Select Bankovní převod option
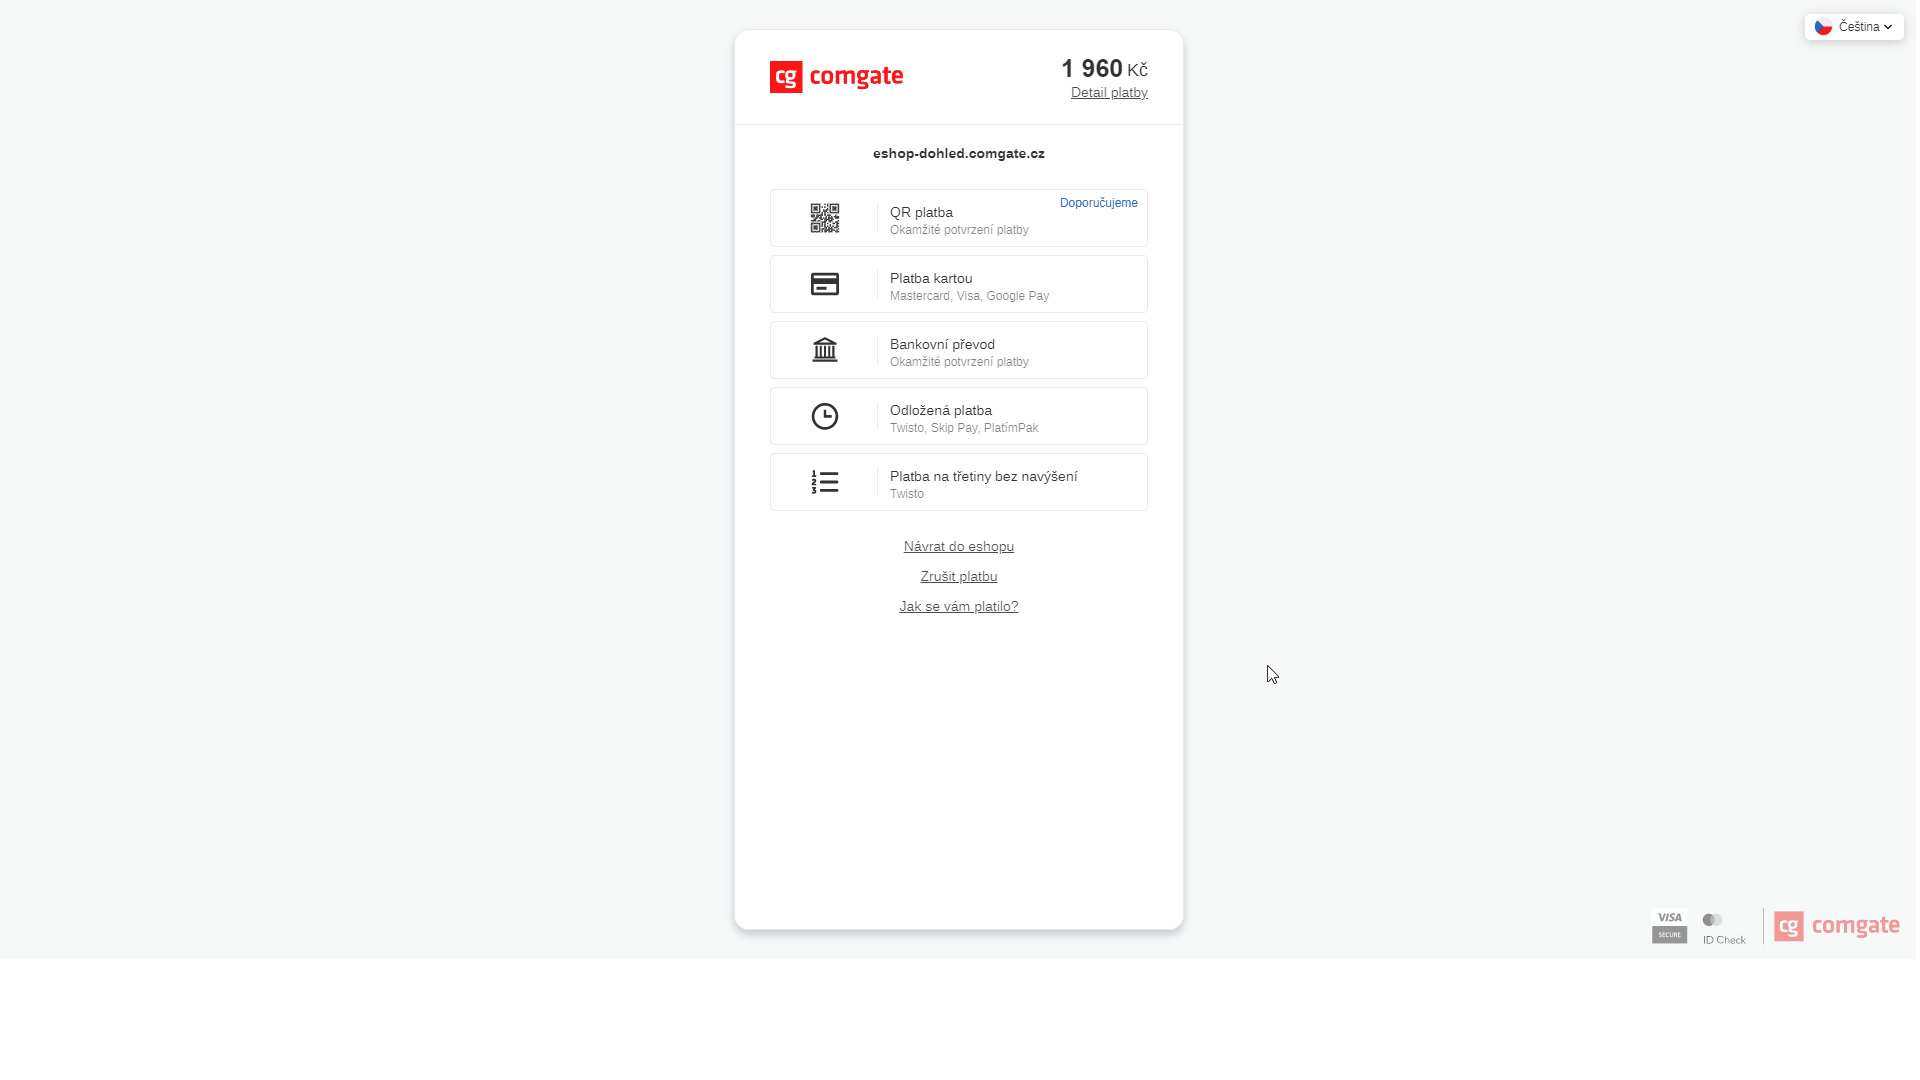The width and height of the screenshot is (1920, 1080). (960, 351)
